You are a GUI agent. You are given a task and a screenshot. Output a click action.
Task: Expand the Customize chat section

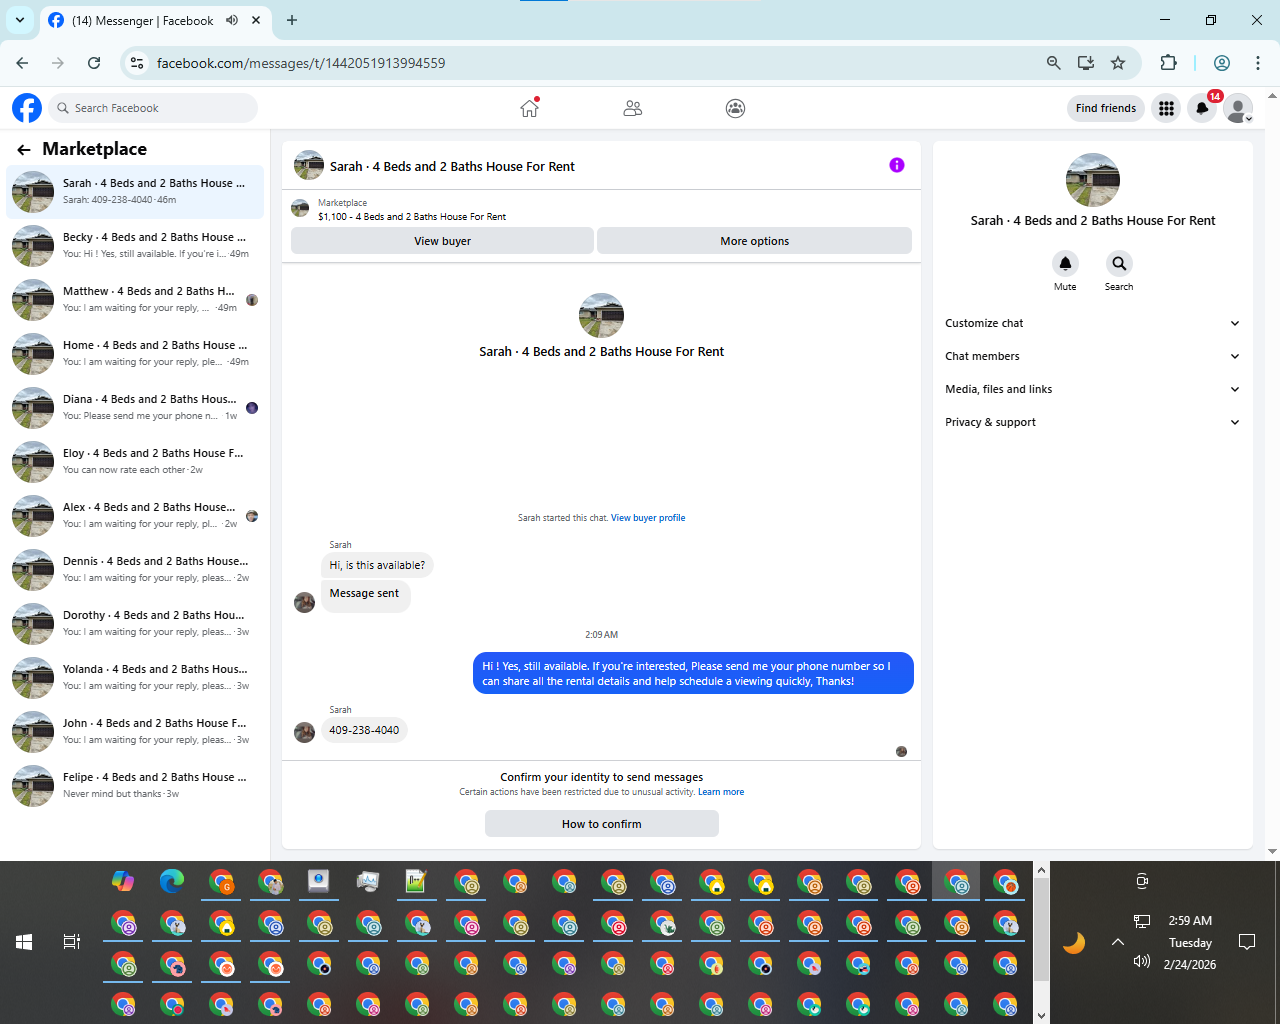[x=1093, y=323]
